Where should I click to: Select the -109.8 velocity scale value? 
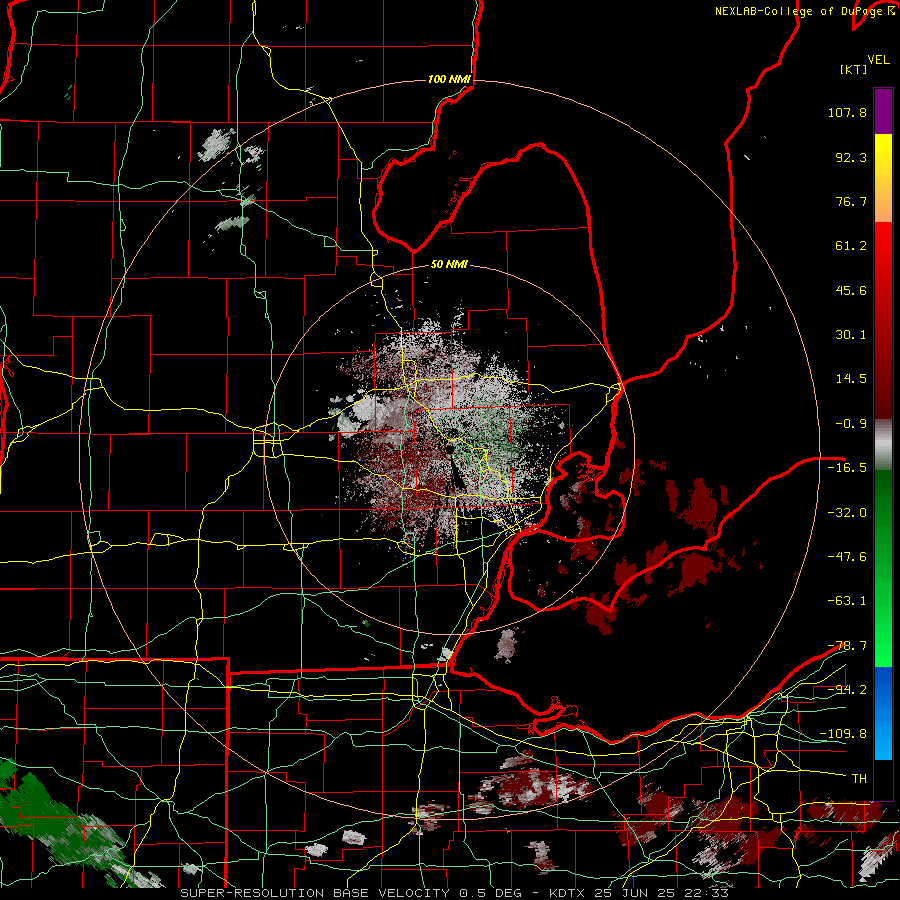coord(843,734)
